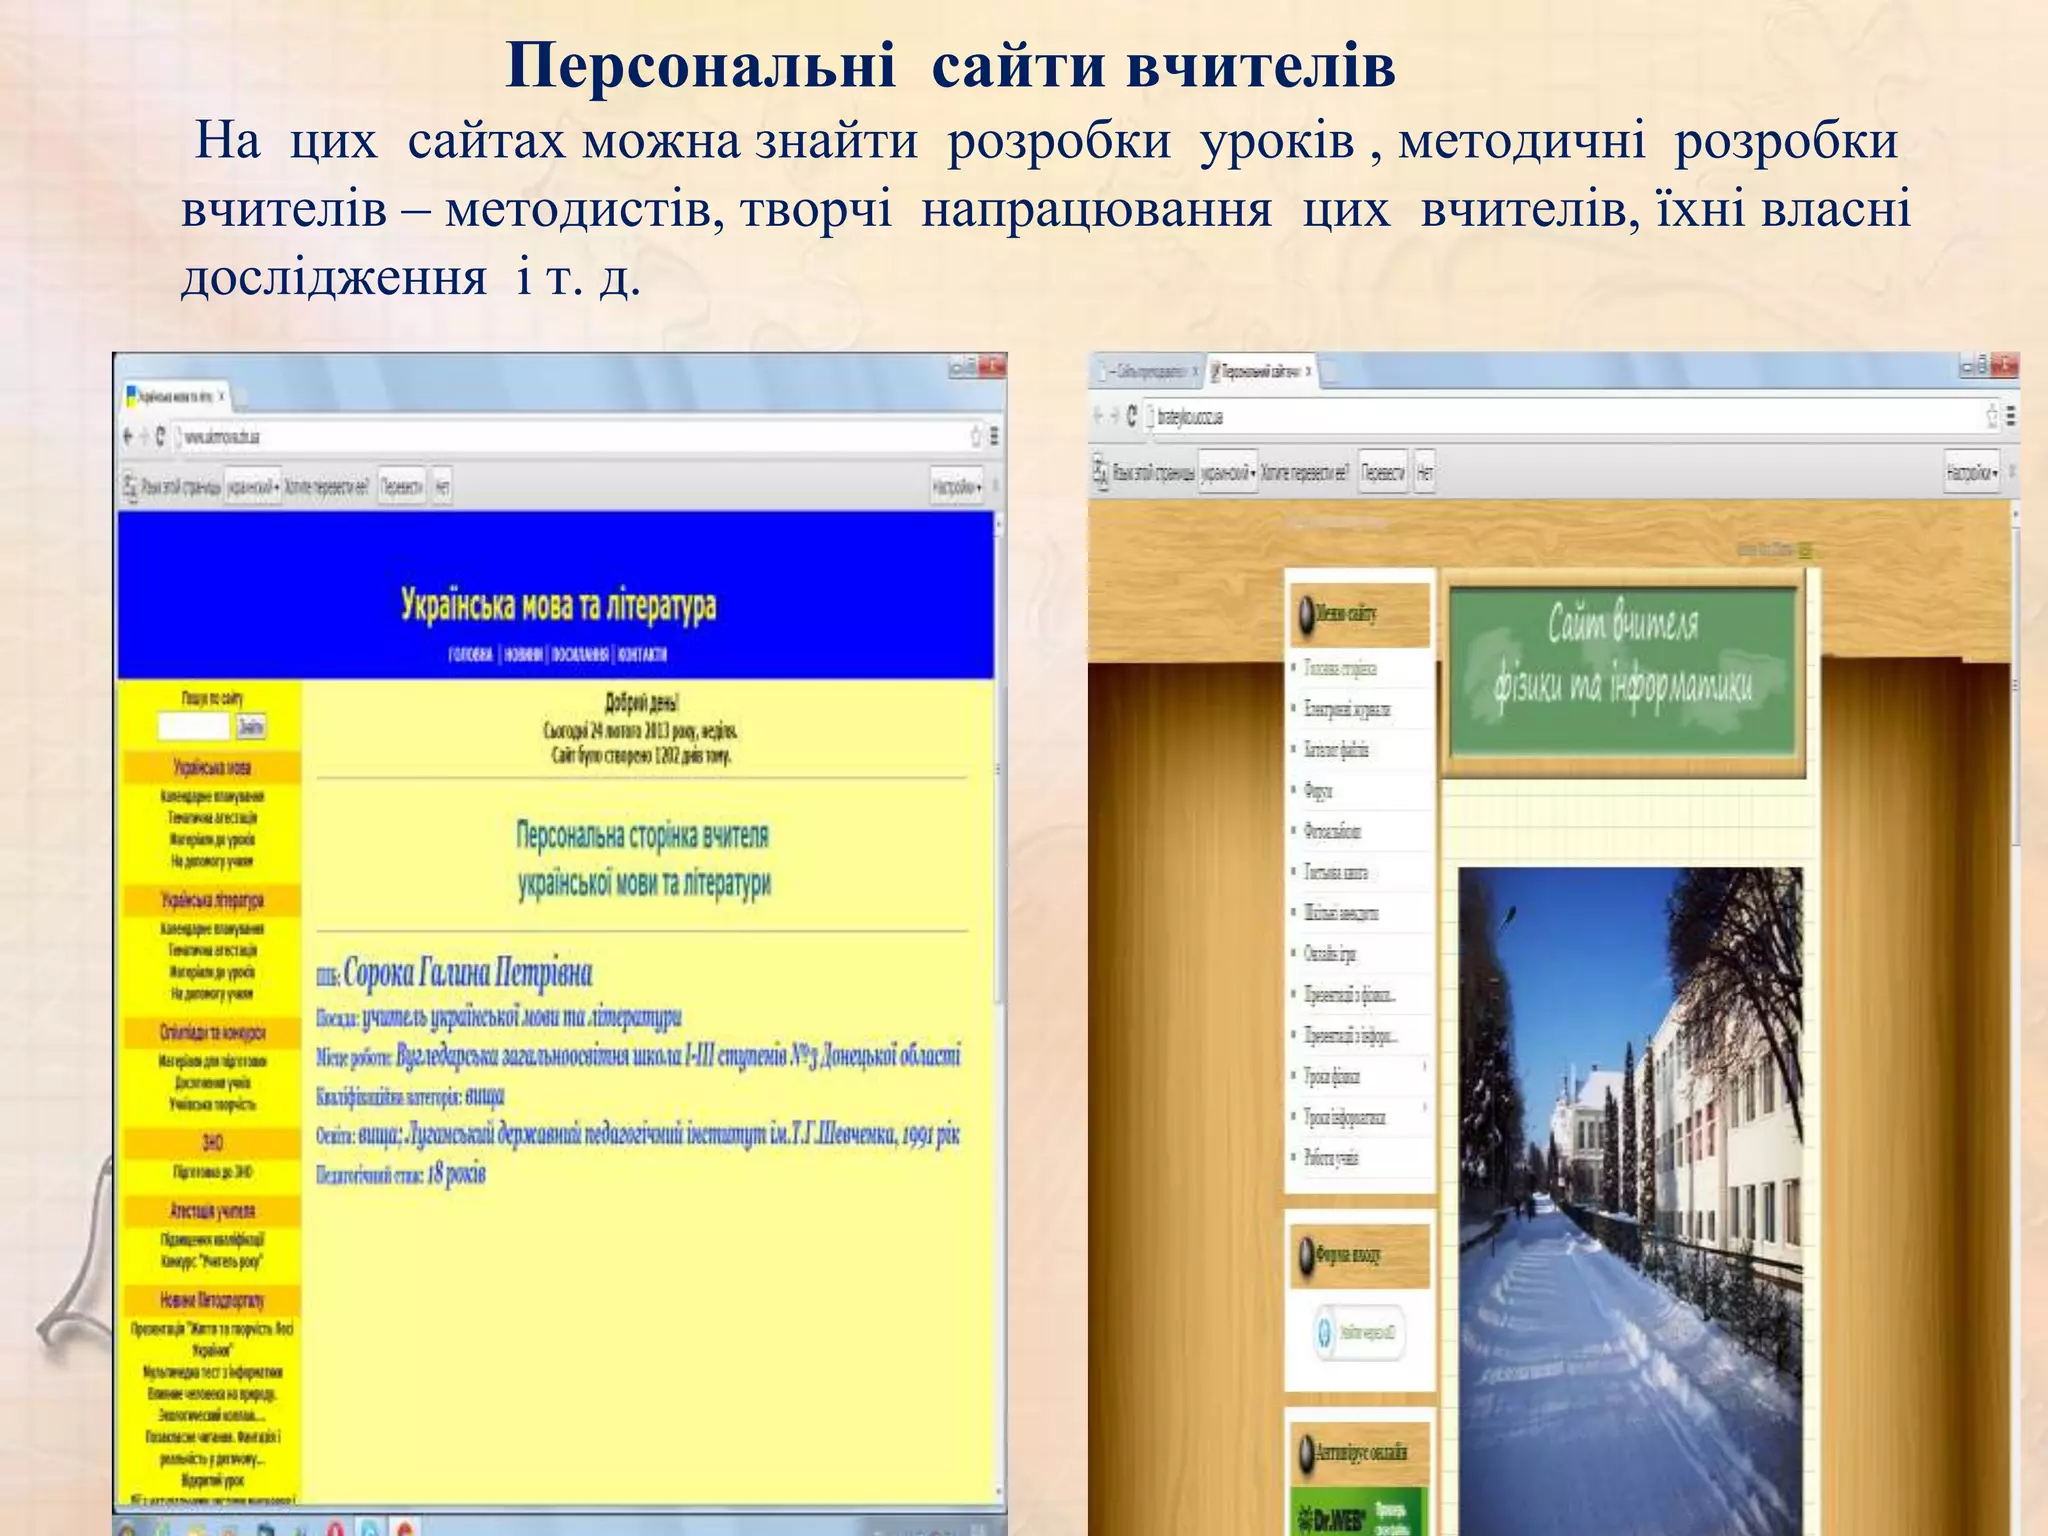The width and height of the screenshot is (2048, 1536).
Task: Expand the Уроки інформатики submenu arrow
Action: pyautogui.click(x=1424, y=1108)
